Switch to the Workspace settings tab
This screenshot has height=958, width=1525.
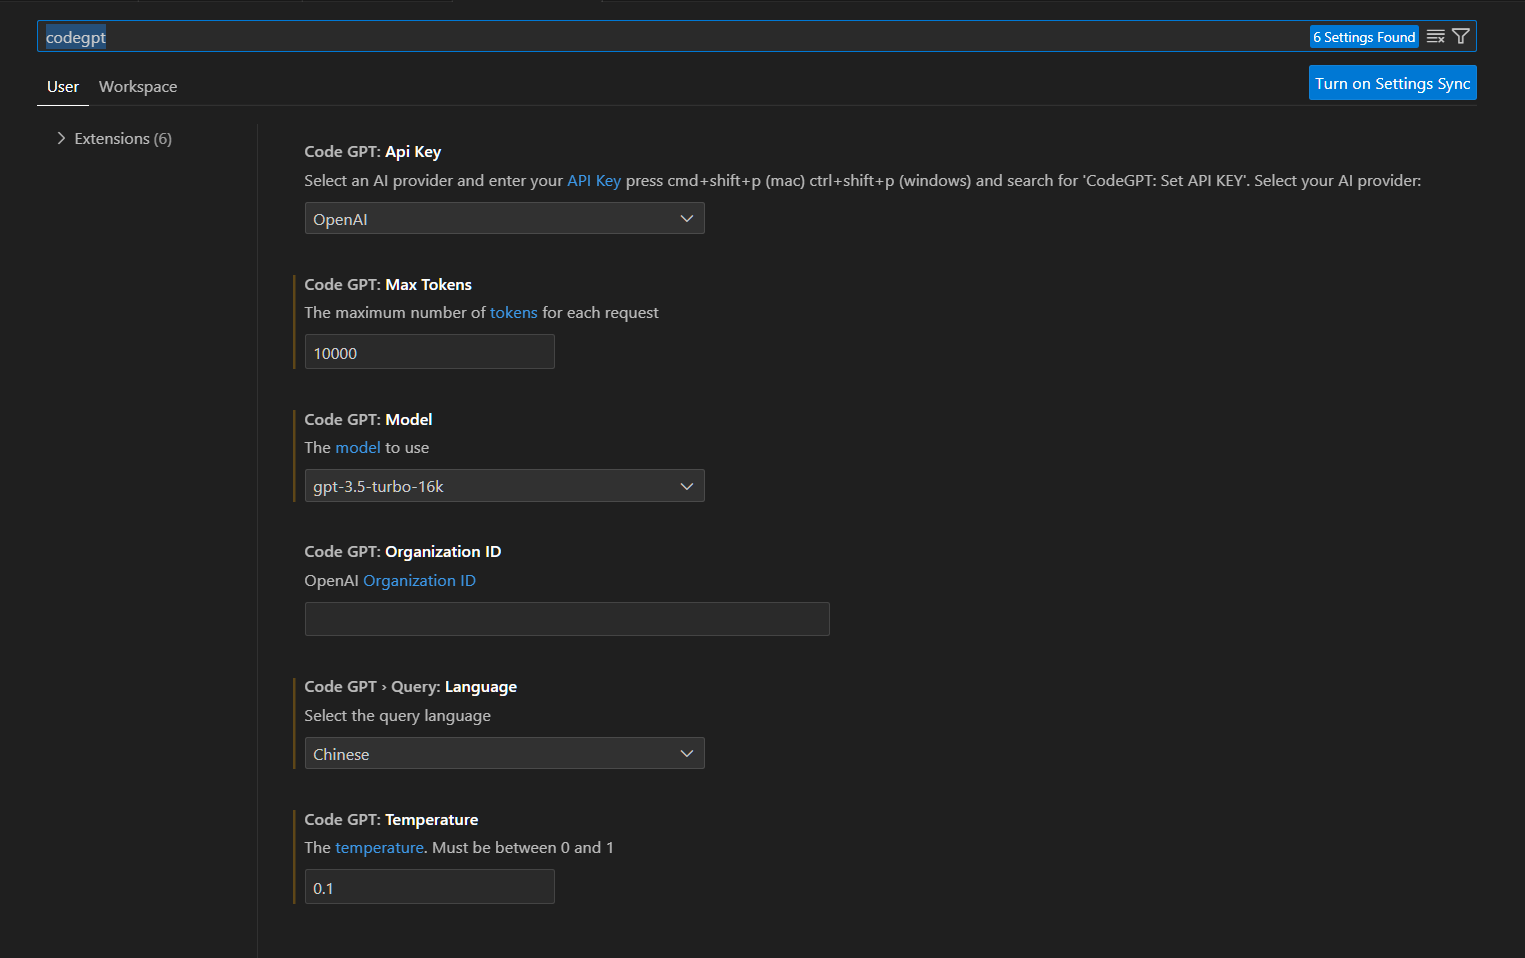click(138, 87)
